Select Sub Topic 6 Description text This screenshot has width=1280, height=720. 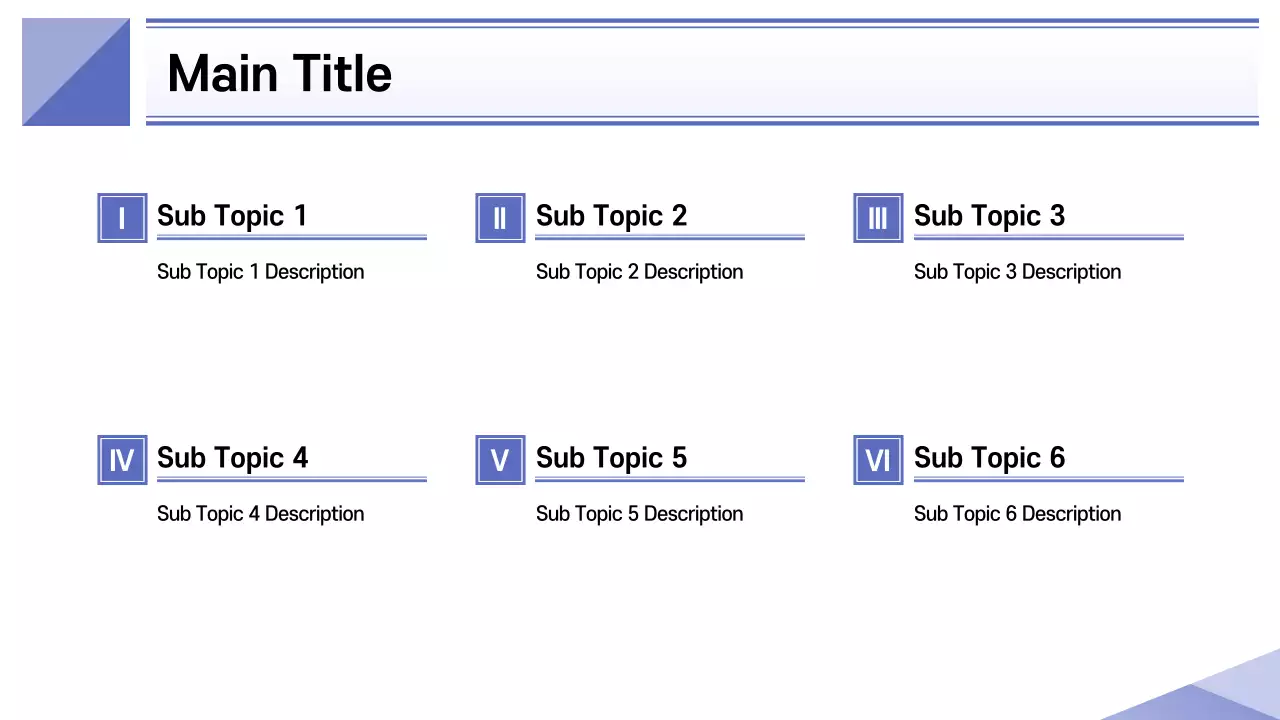coord(1017,514)
